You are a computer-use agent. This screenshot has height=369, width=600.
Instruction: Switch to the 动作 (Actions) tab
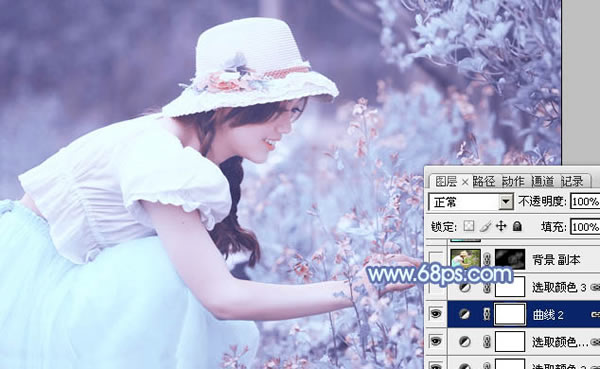[x=513, y=181]
